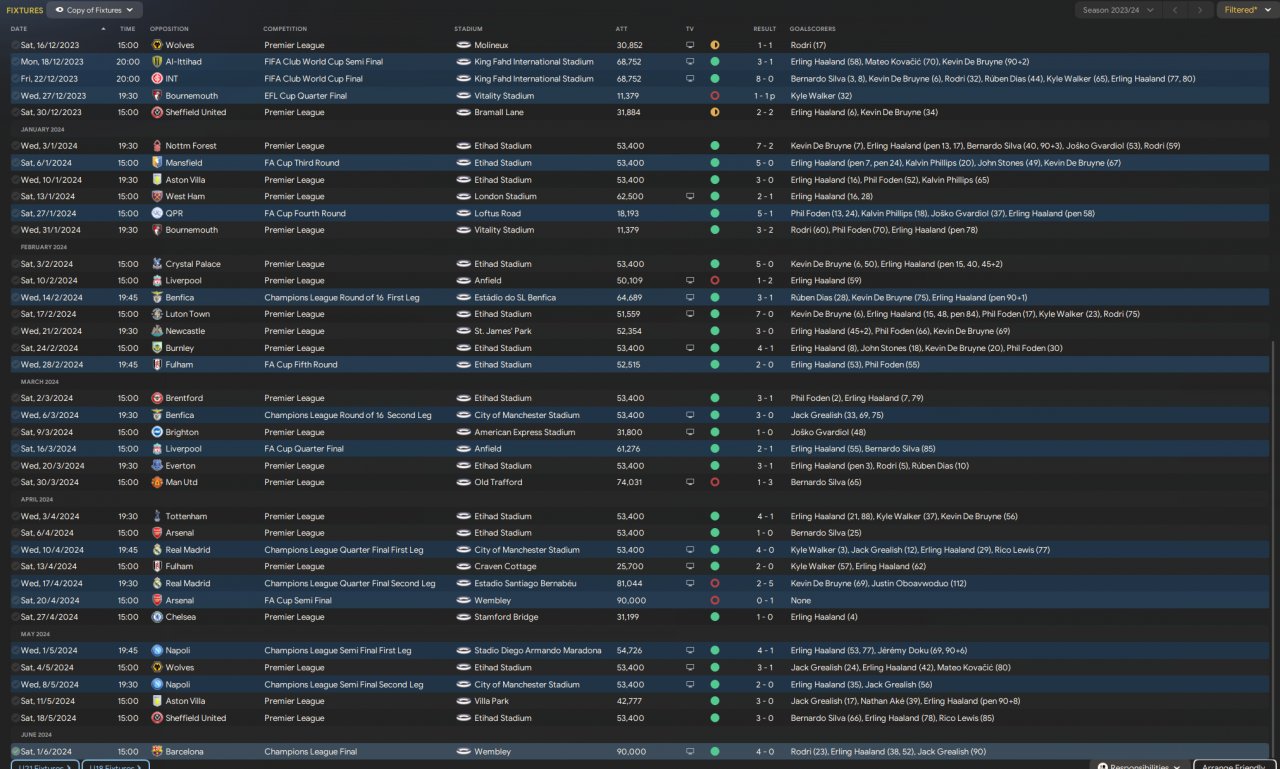Screen dimensions: 1280x769
Task: Click the West Ham club badge
Action: [x=157, y=197]
